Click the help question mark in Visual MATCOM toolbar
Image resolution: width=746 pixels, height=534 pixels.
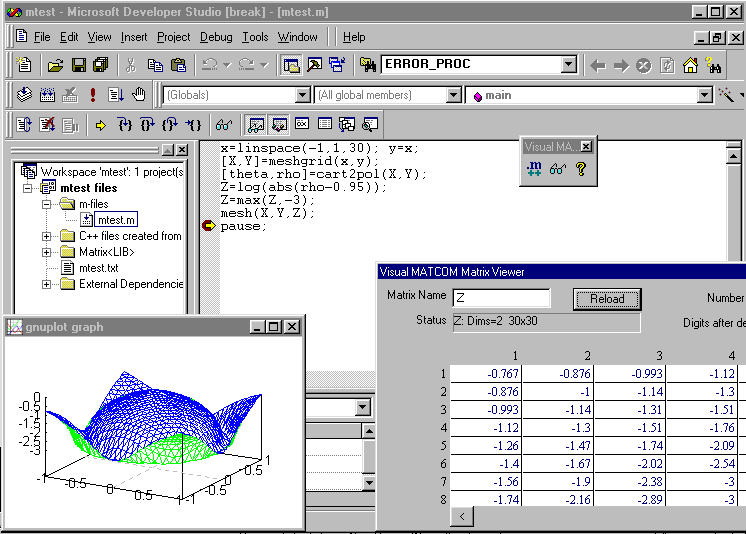pyautogui.click(x=579, y=169)
